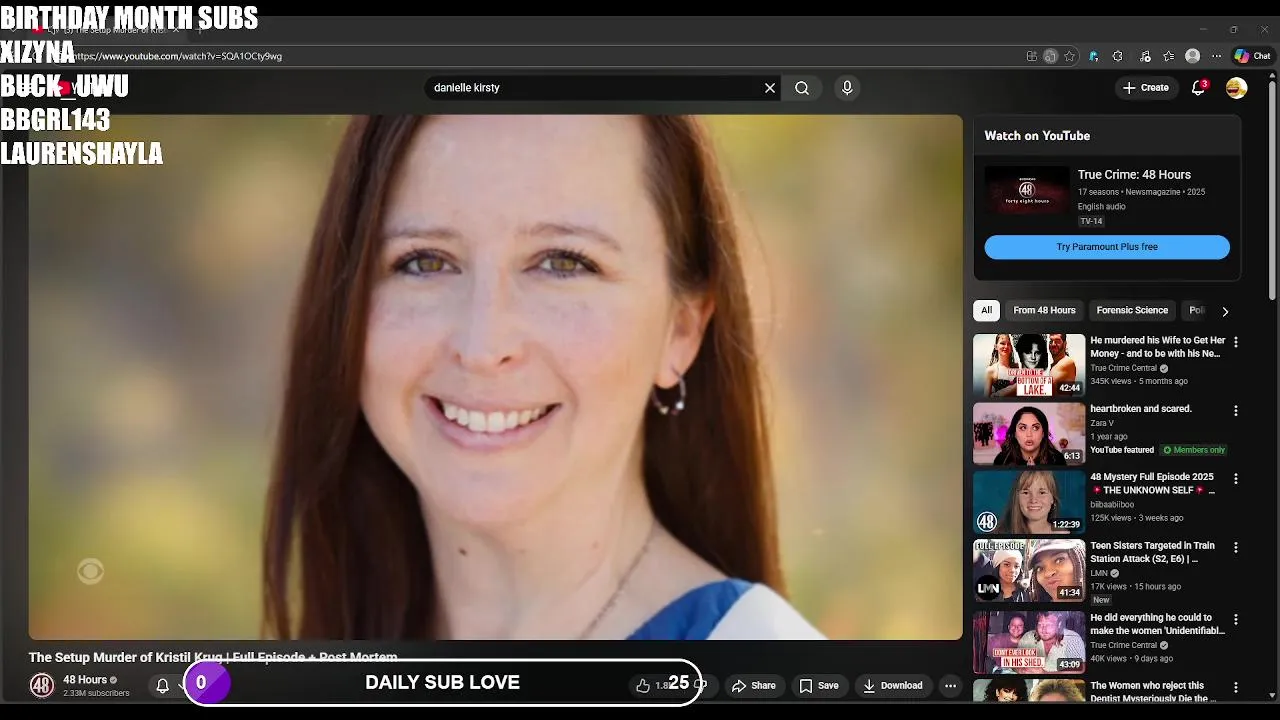Click blibaabiiboo channel name
Image resolution: width=1280 pixels, height=720 pixels.
[1112, 505]
